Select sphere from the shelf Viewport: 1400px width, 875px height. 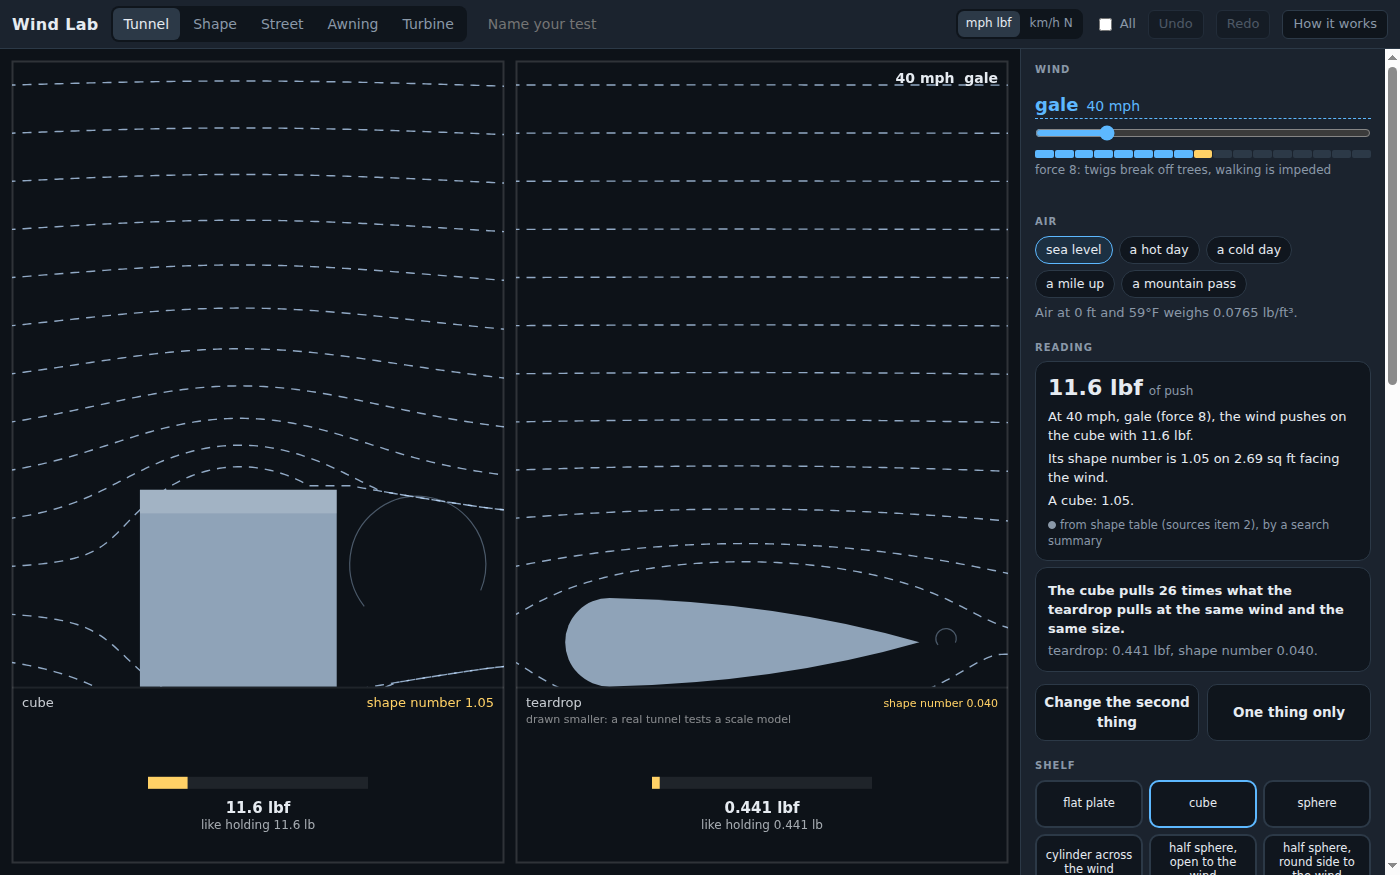click(x=1317, y=804)
